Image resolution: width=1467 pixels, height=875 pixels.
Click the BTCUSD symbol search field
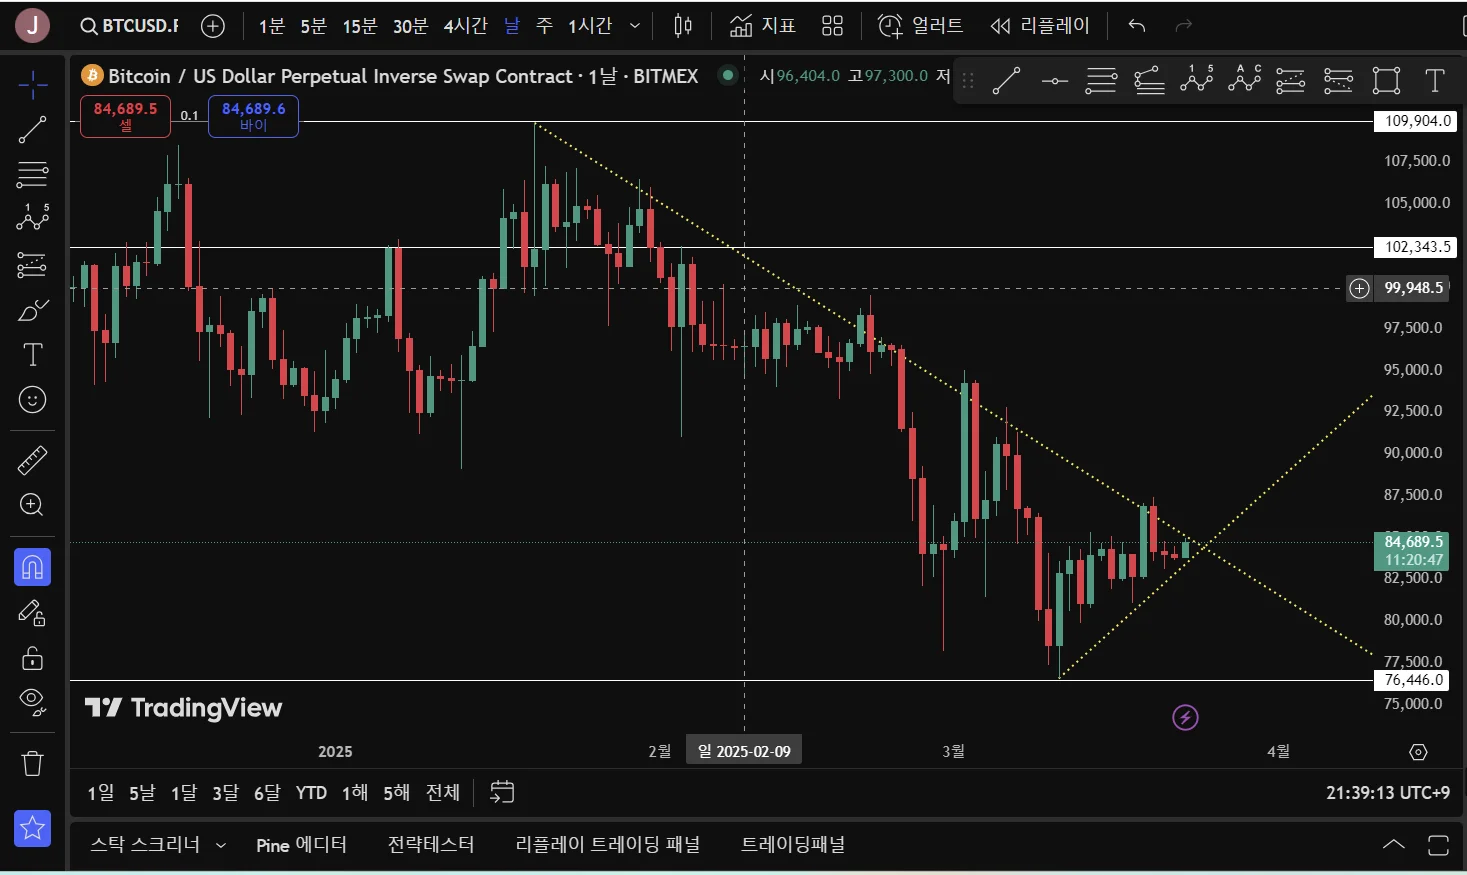(130, 26)
